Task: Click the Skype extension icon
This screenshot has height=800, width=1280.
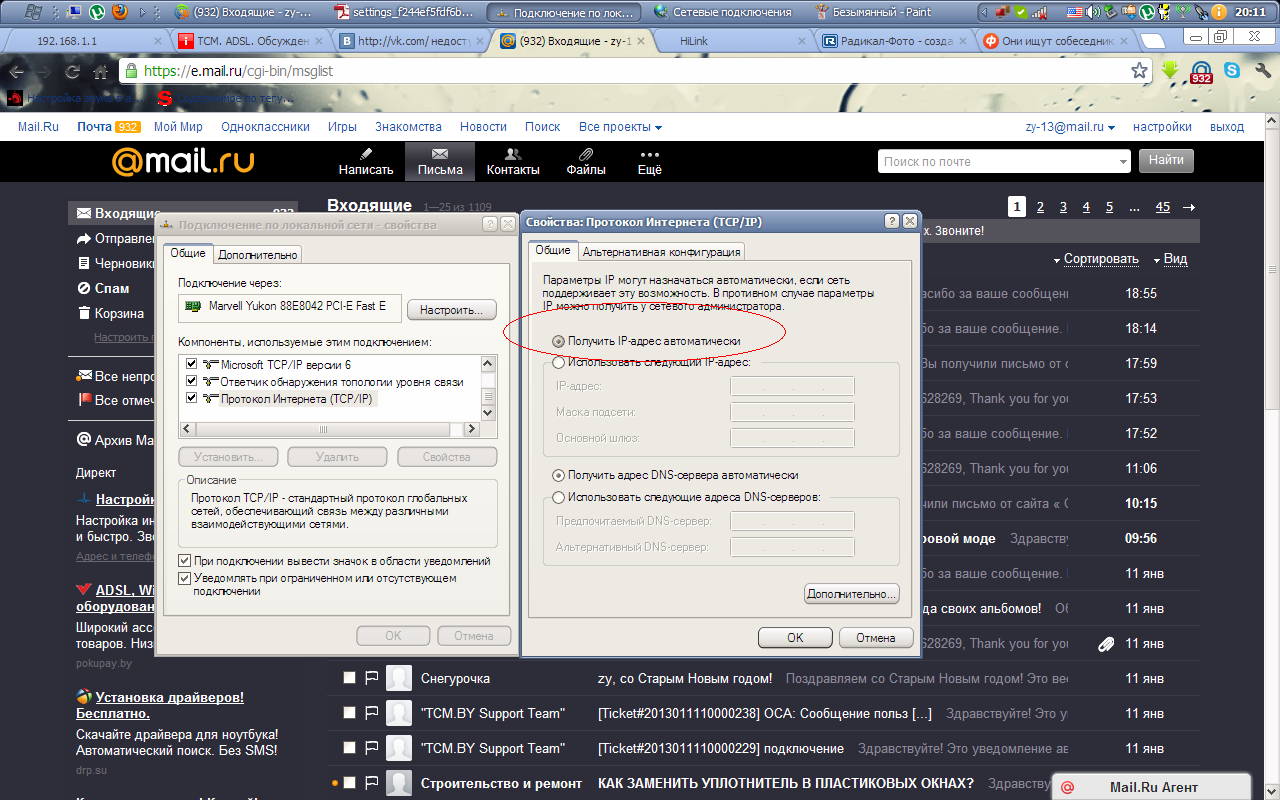Action: [1232, 71]
